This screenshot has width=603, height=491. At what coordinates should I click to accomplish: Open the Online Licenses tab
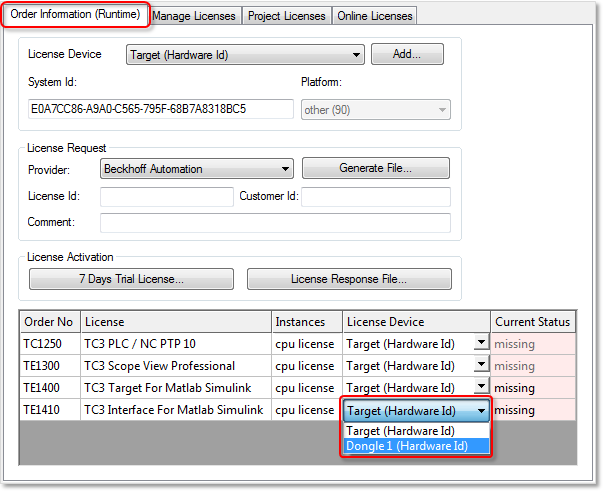click(x=375, y=16)
